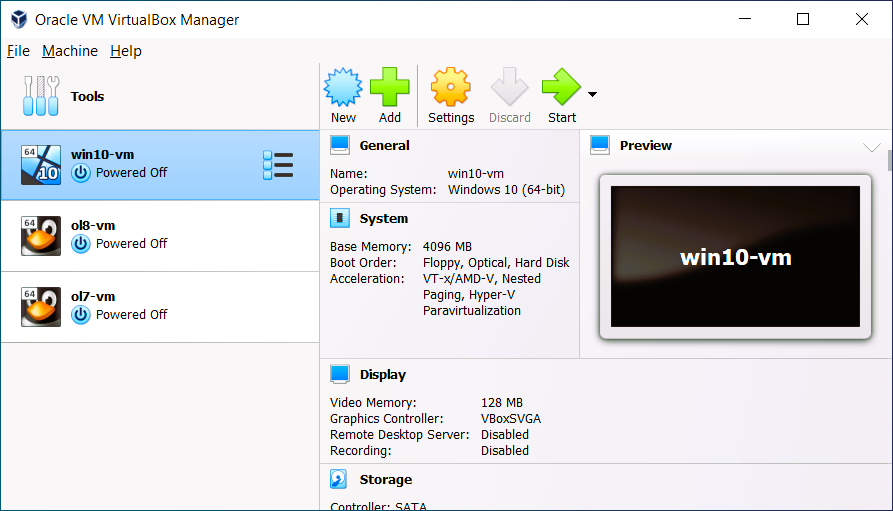This screenshot has height=511, width=893.
Task: Click the Tools screwdriver and wrench icon
Action: click(x=41, y=96)
